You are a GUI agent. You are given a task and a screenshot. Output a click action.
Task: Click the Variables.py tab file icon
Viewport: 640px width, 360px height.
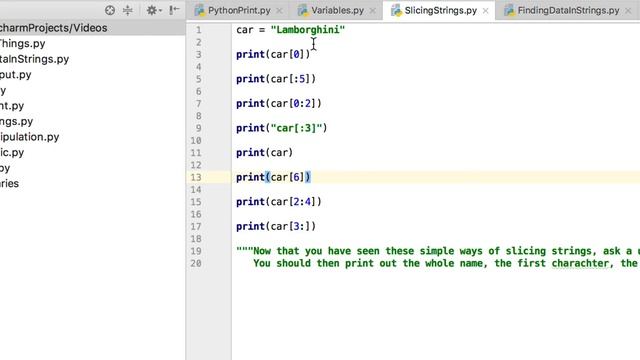[303, 11]
